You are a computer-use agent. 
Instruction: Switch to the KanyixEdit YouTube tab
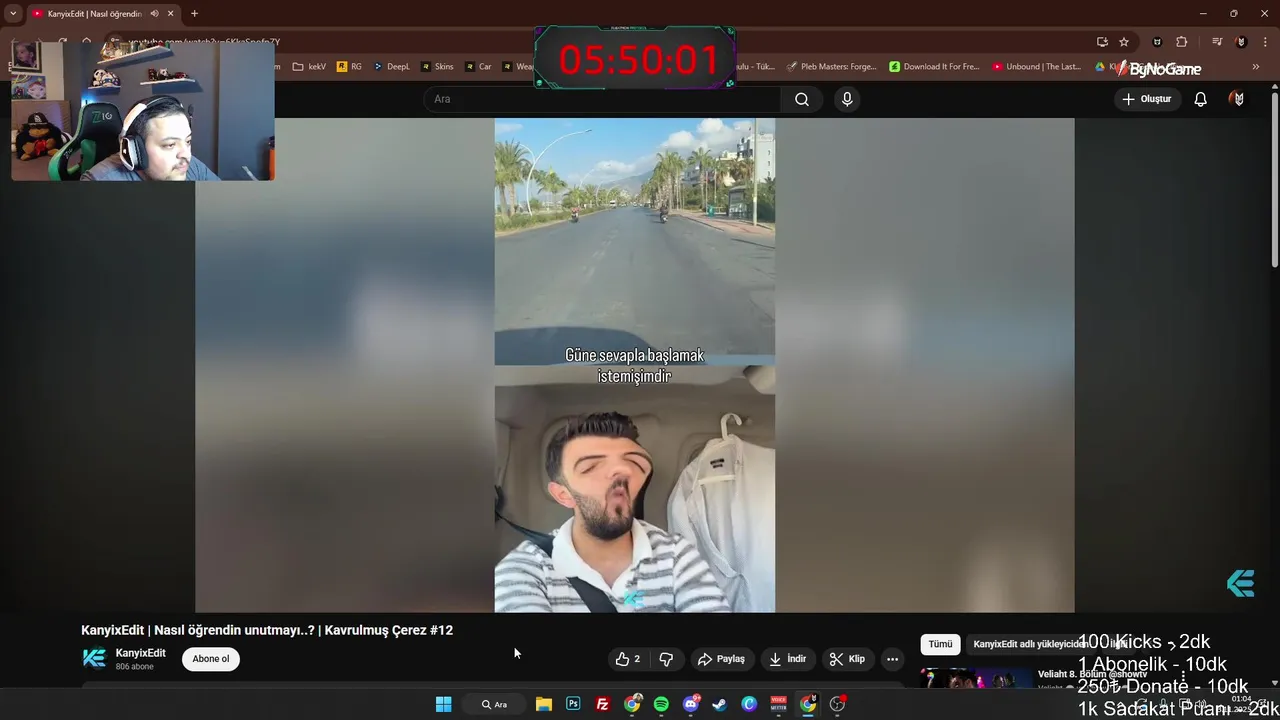[x=102, y=14]
